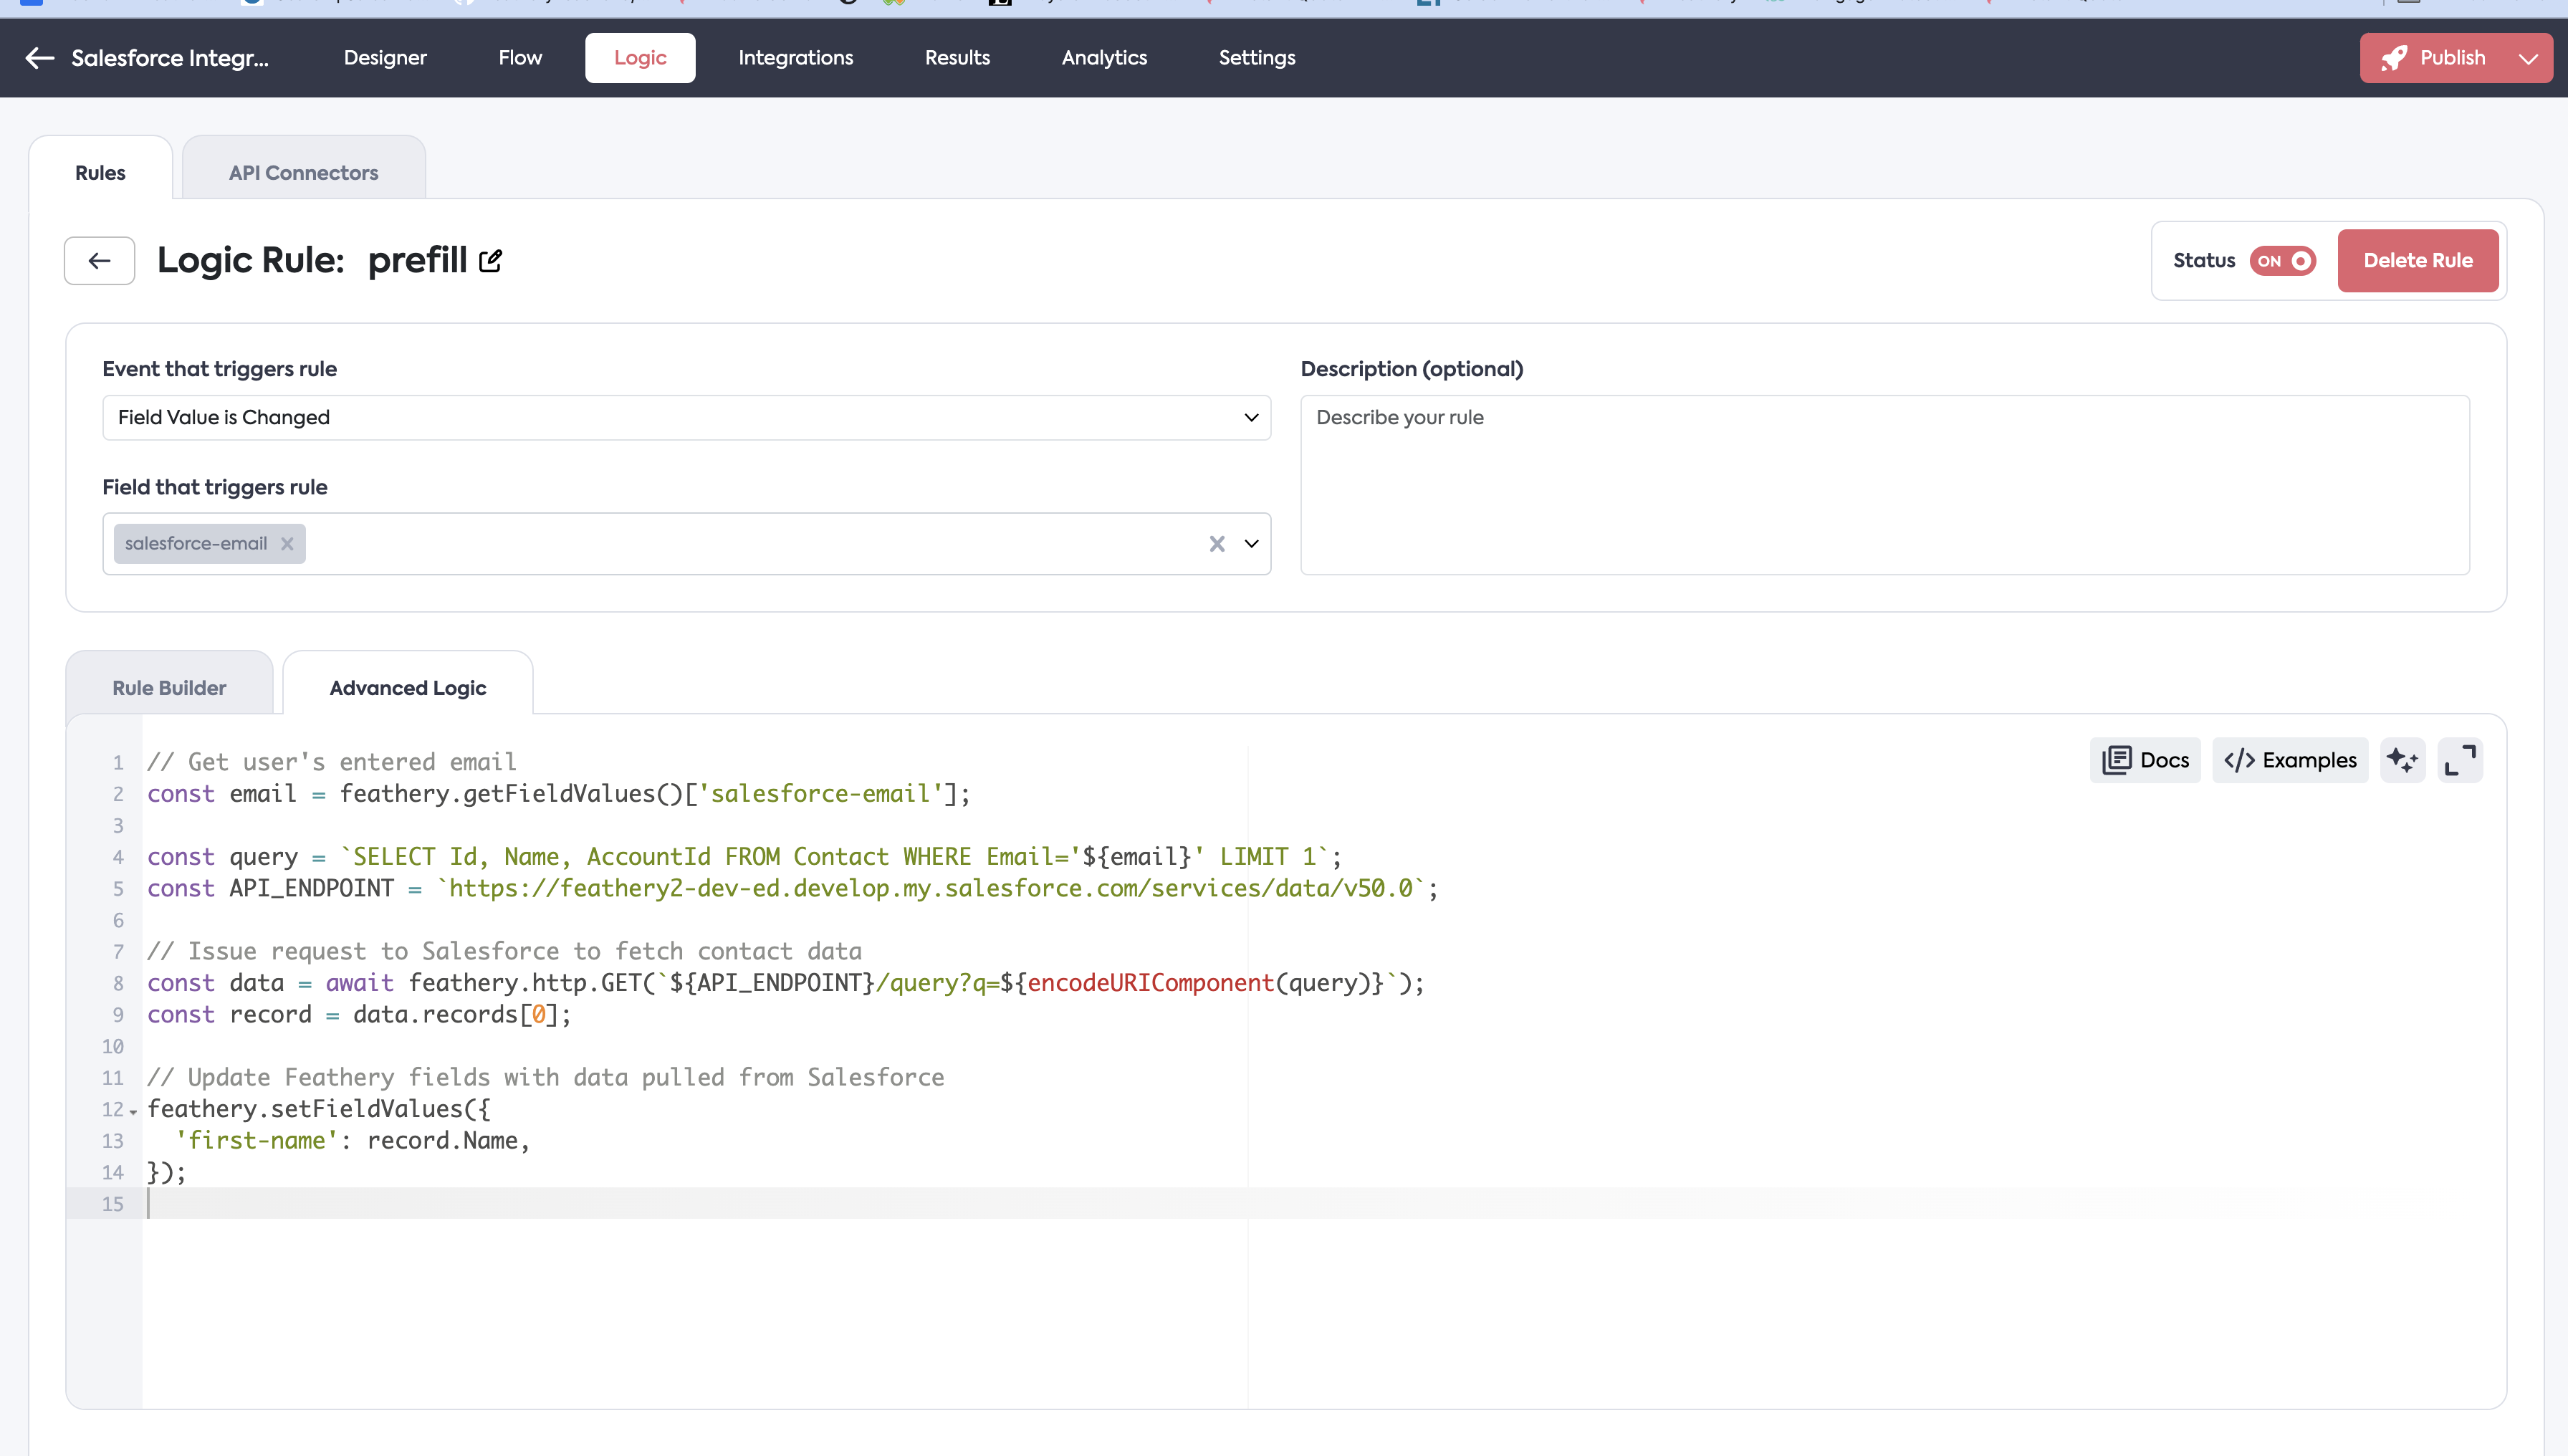This screenshot has height=1456, width=2568.
Task: Go to Integrations in the top navigation
Action: [795, 58]
